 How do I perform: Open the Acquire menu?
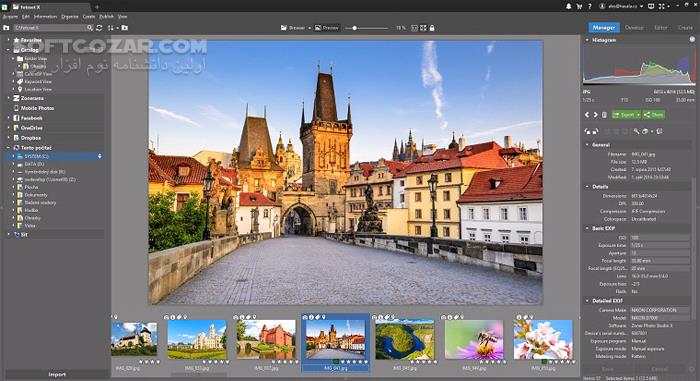10,17
